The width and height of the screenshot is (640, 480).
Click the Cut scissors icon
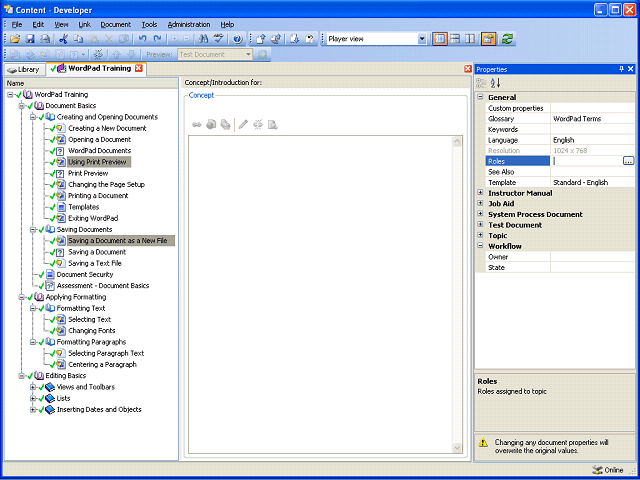click(63, 39)
